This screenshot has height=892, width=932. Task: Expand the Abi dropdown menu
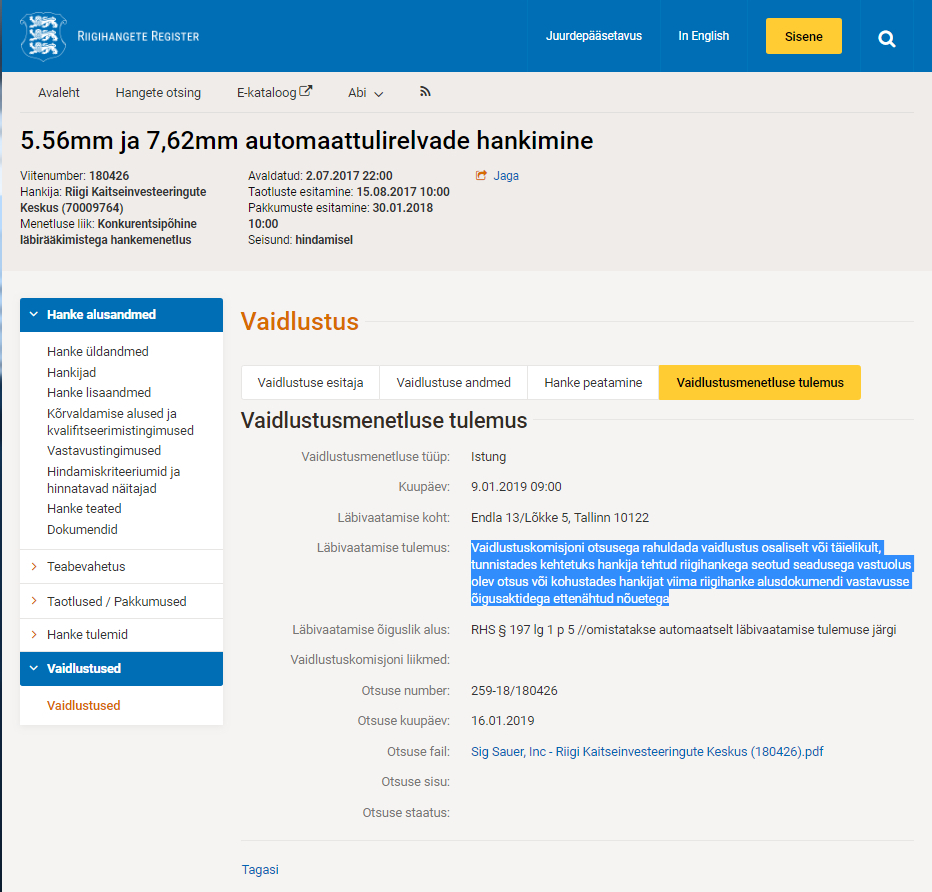(x=365, y=93)
